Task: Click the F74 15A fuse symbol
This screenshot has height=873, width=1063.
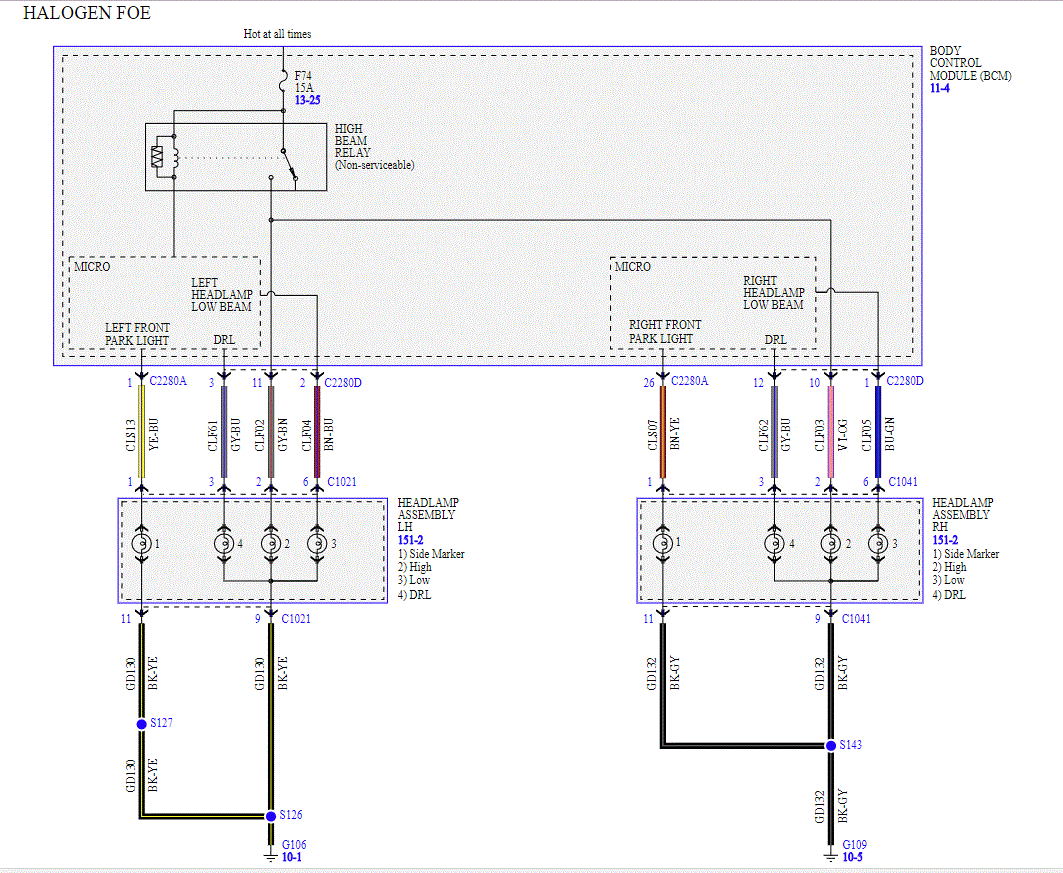Action: 283,85
